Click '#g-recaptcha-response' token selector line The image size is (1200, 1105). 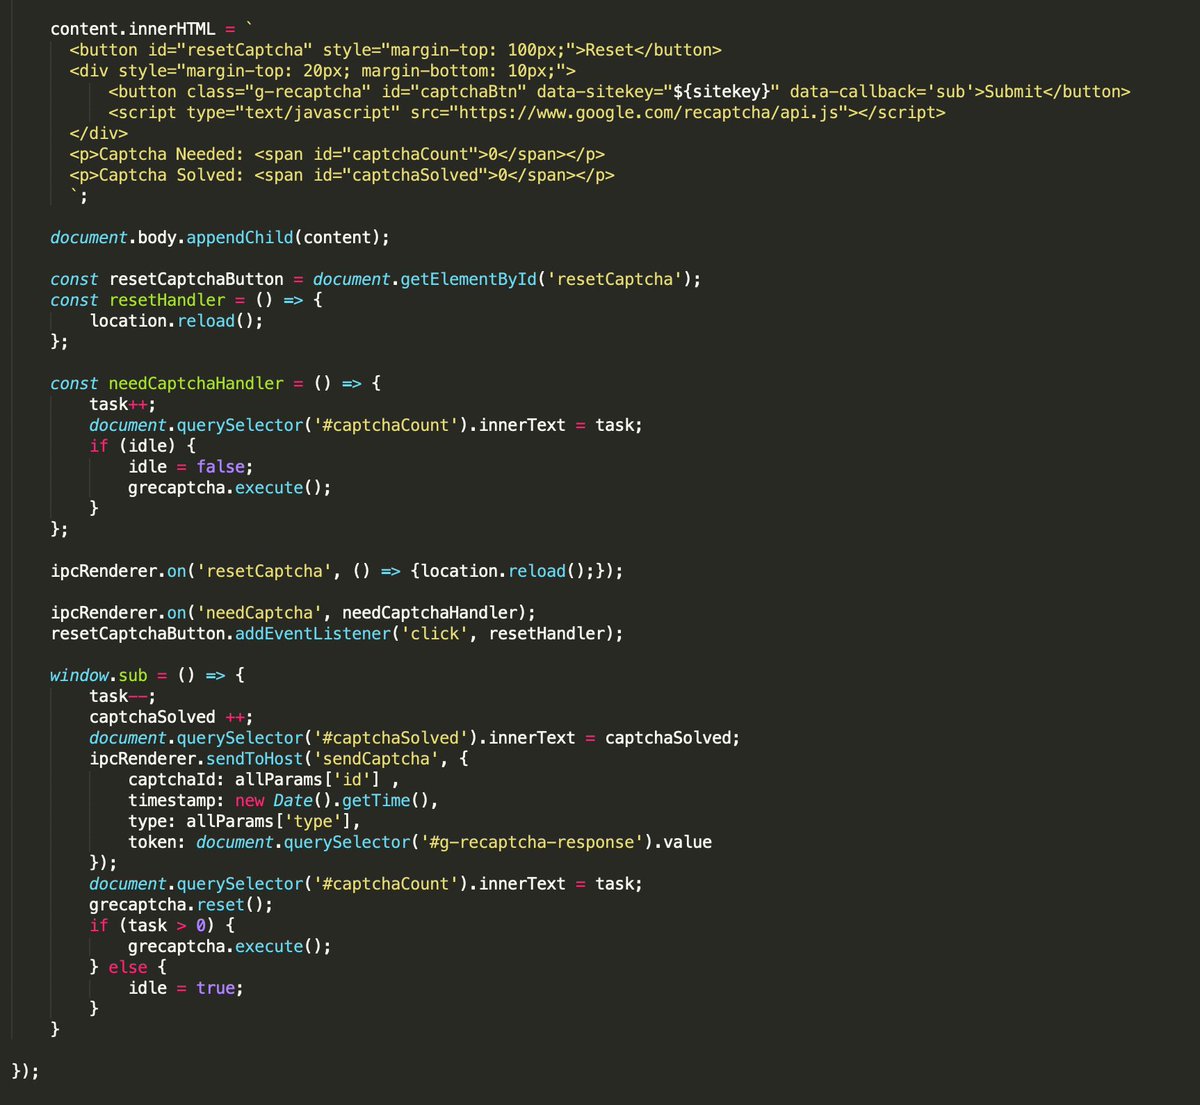pos(420,842)
